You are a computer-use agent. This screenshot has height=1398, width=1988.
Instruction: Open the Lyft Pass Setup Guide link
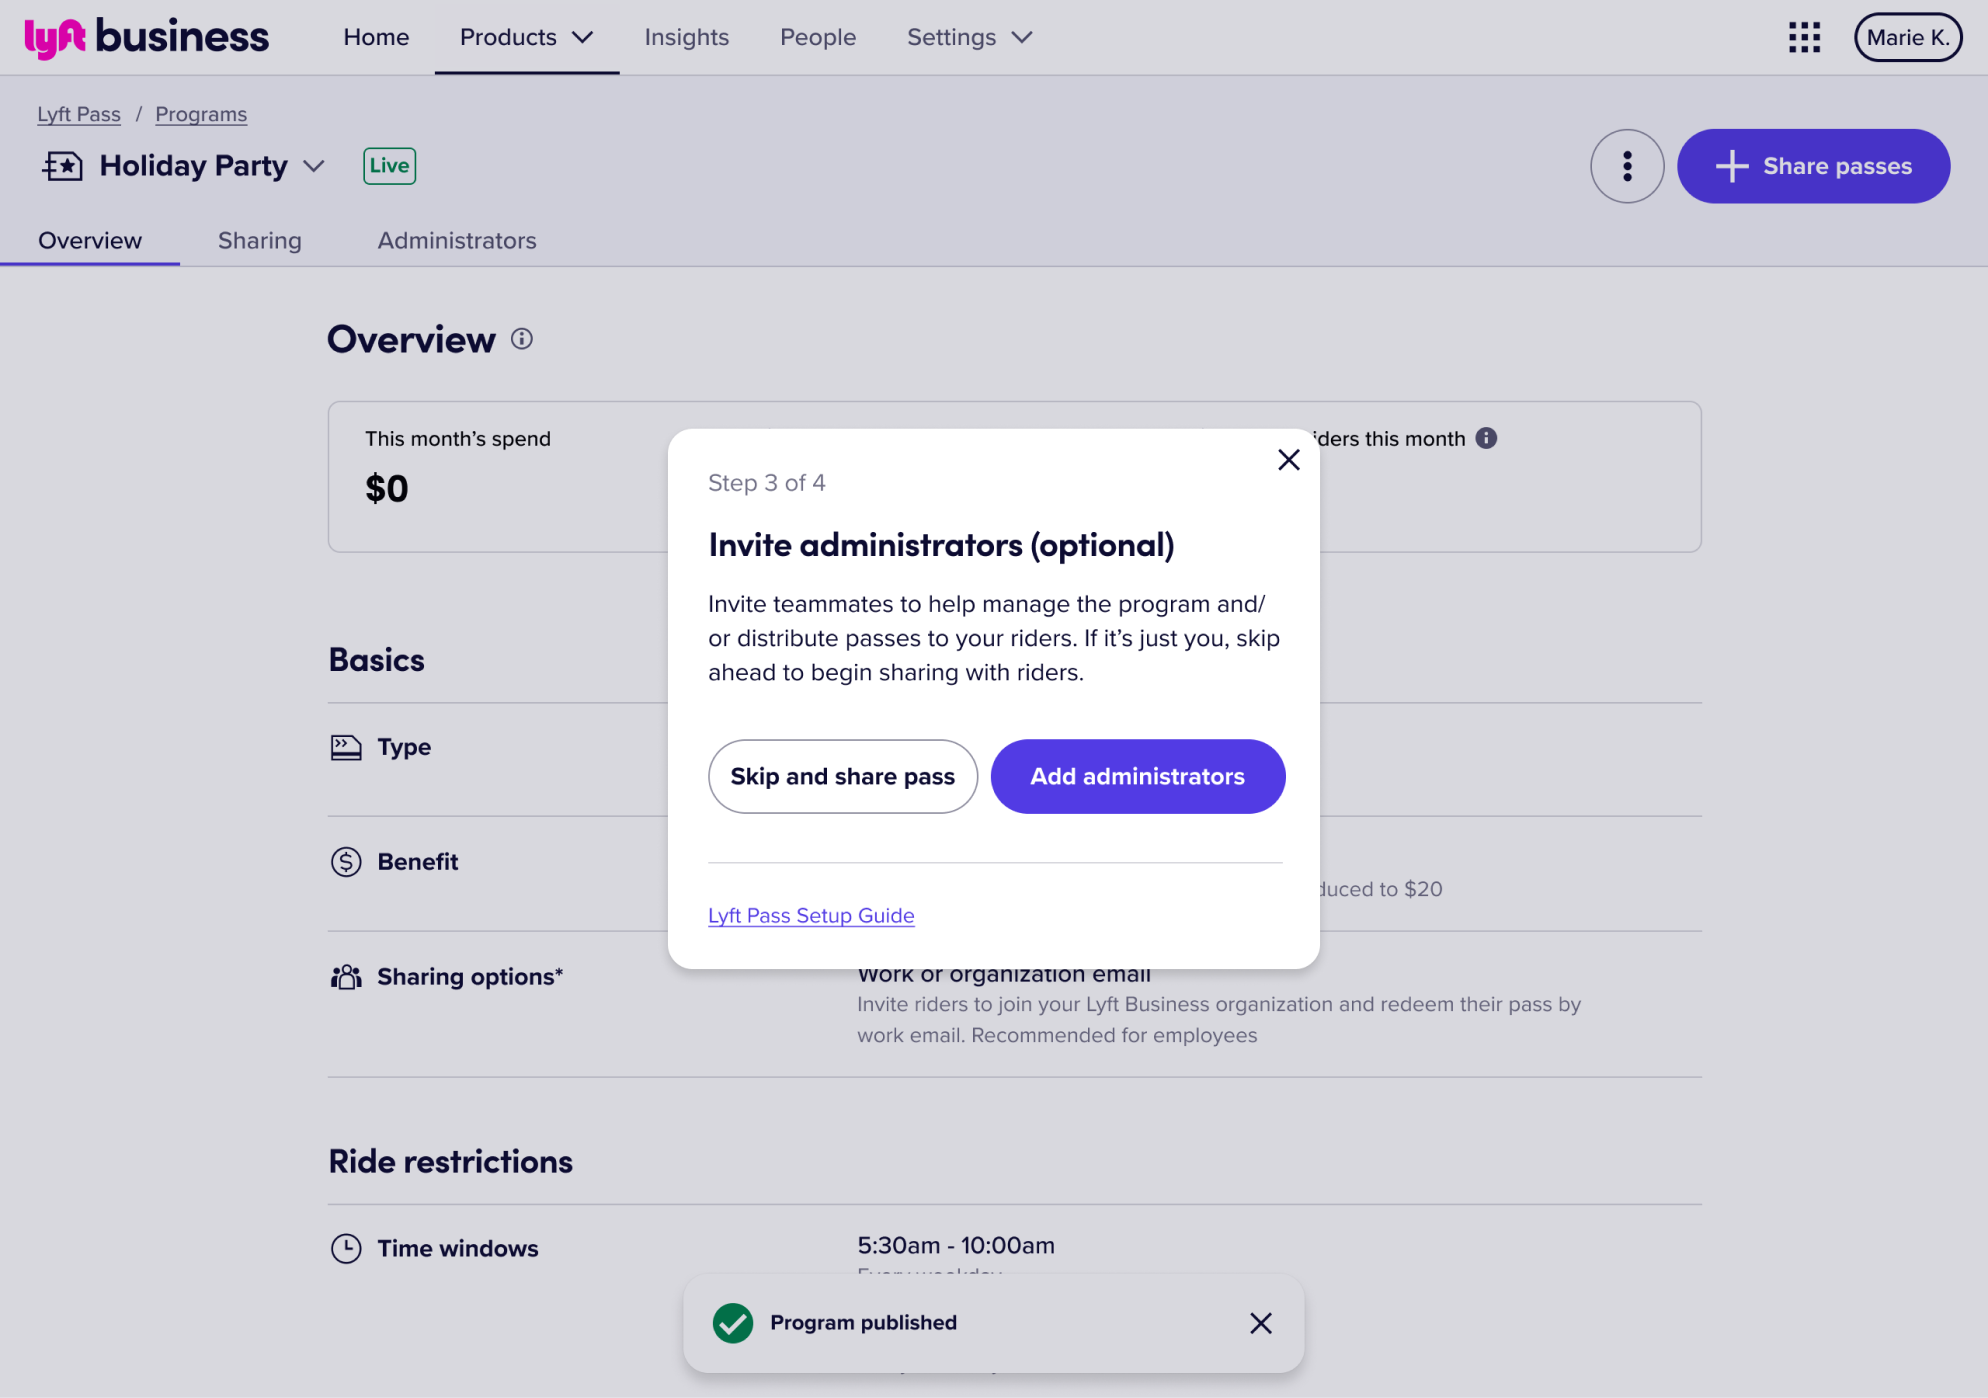811,916
